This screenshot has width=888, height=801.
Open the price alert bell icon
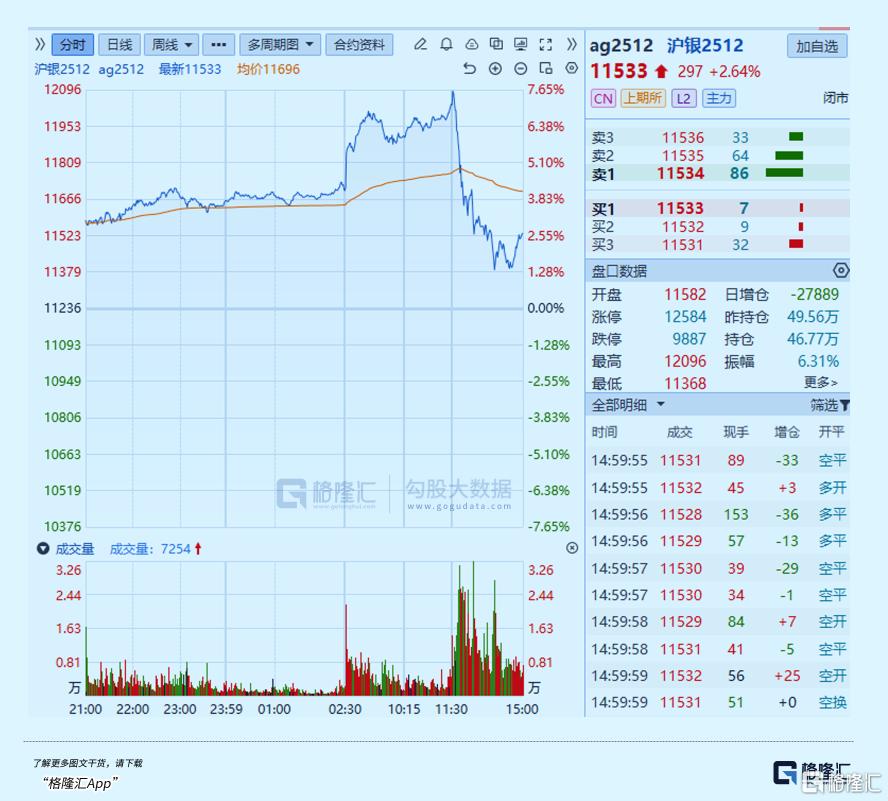(x=446, y=44)
